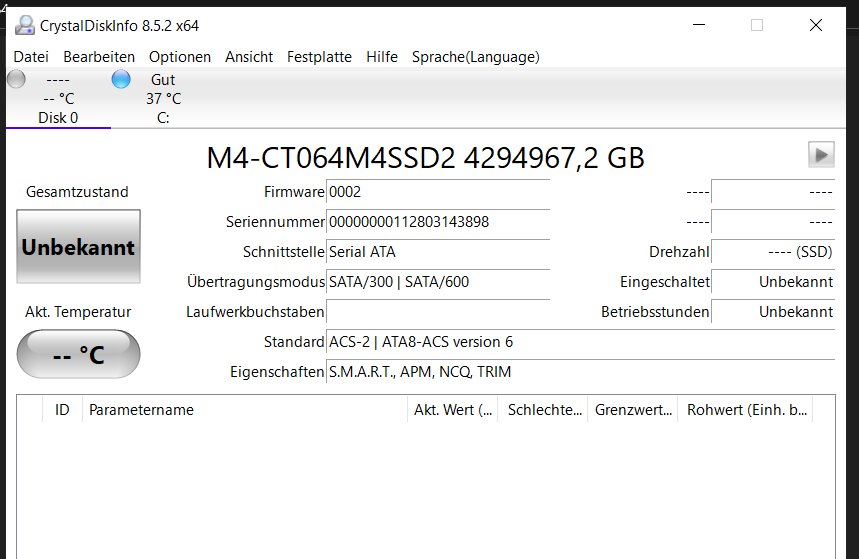Click the Drehzahl ---- (SSD) field
This screenshot has width=859, height=559.
[x=773, y=252]
